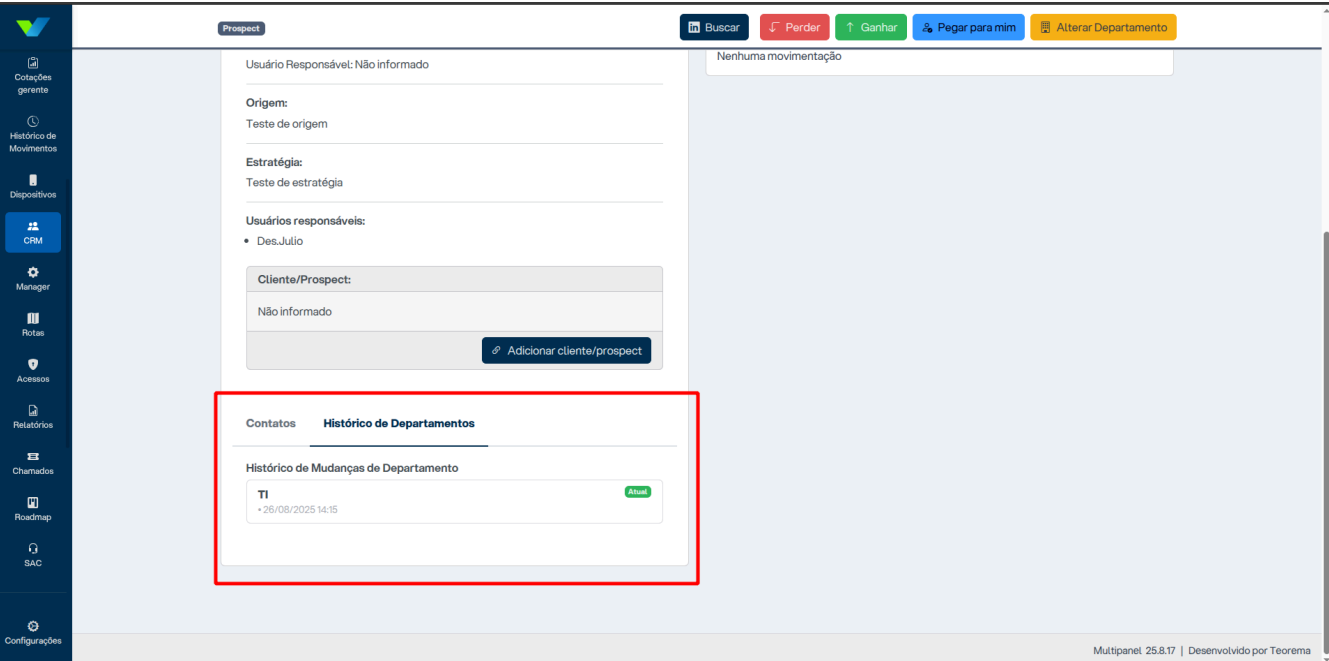Click the green Atual badge
The image size is (1329, 661).
pos(637,491)
